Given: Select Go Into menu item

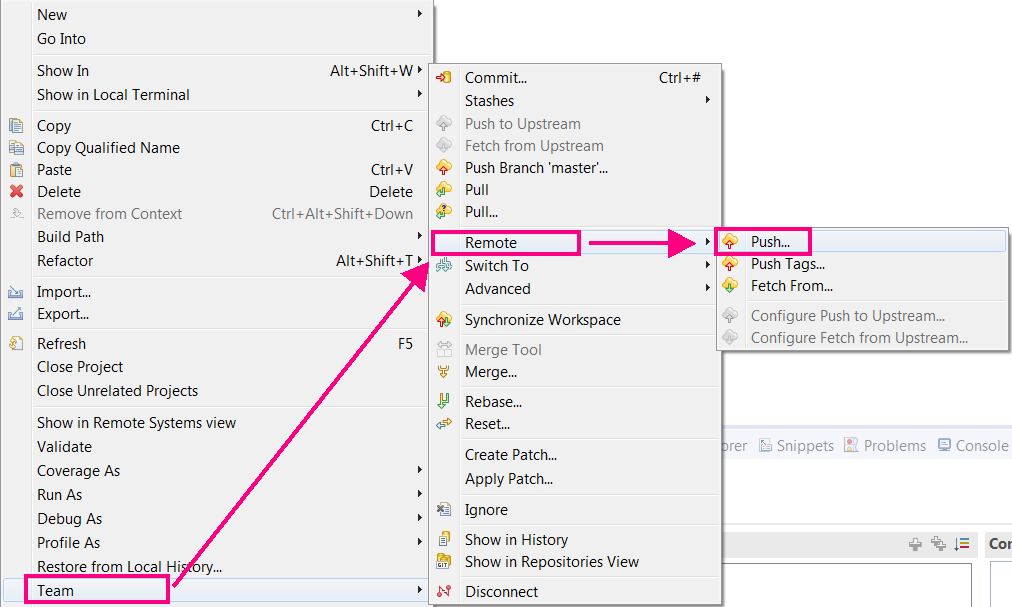Looking at the screenshot, I should click(x=61, y=39).
